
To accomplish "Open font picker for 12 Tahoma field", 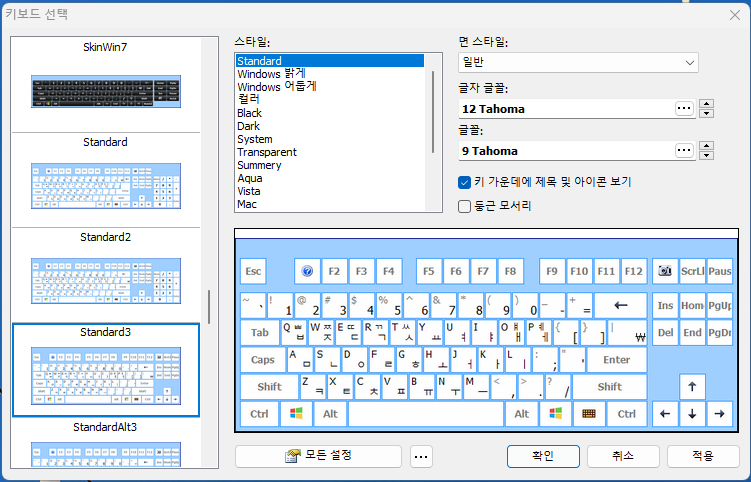I will tap(684, 109).
